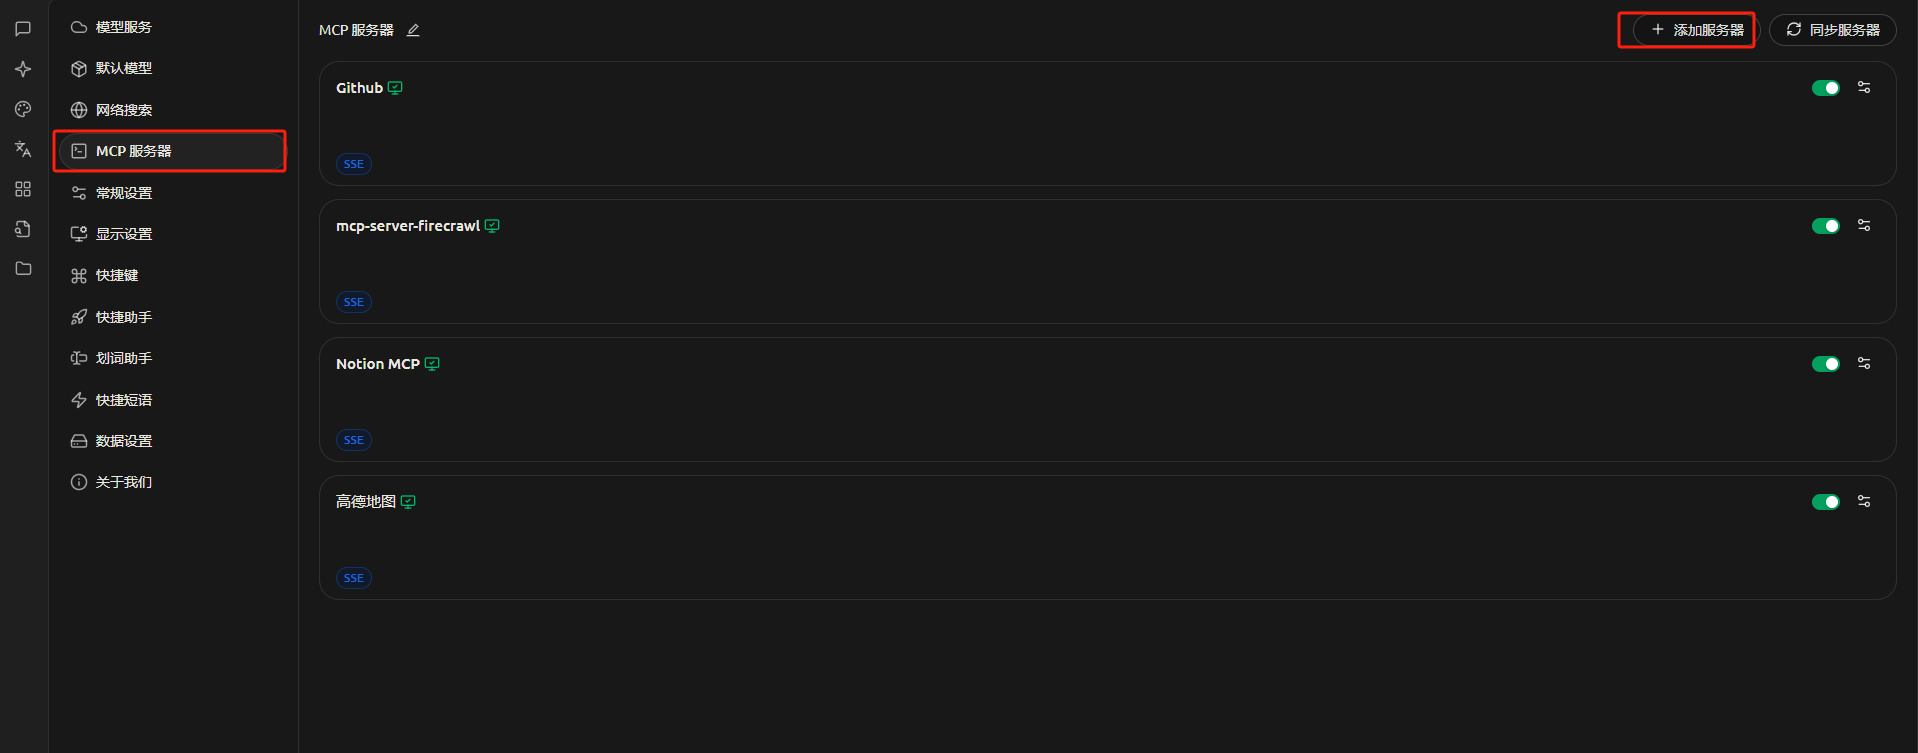Click the sparkle agents icon in left rail
The image size is (1918, 753).
point(23,69)
